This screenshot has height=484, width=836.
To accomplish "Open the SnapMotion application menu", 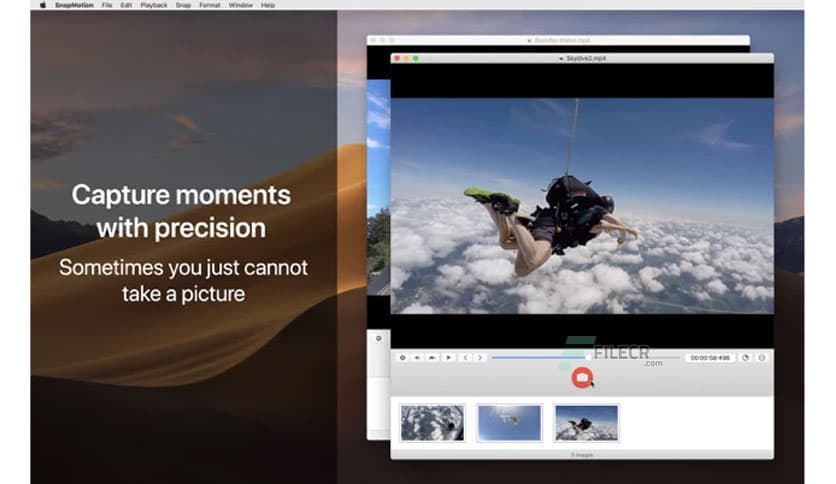I will (74, 5).
